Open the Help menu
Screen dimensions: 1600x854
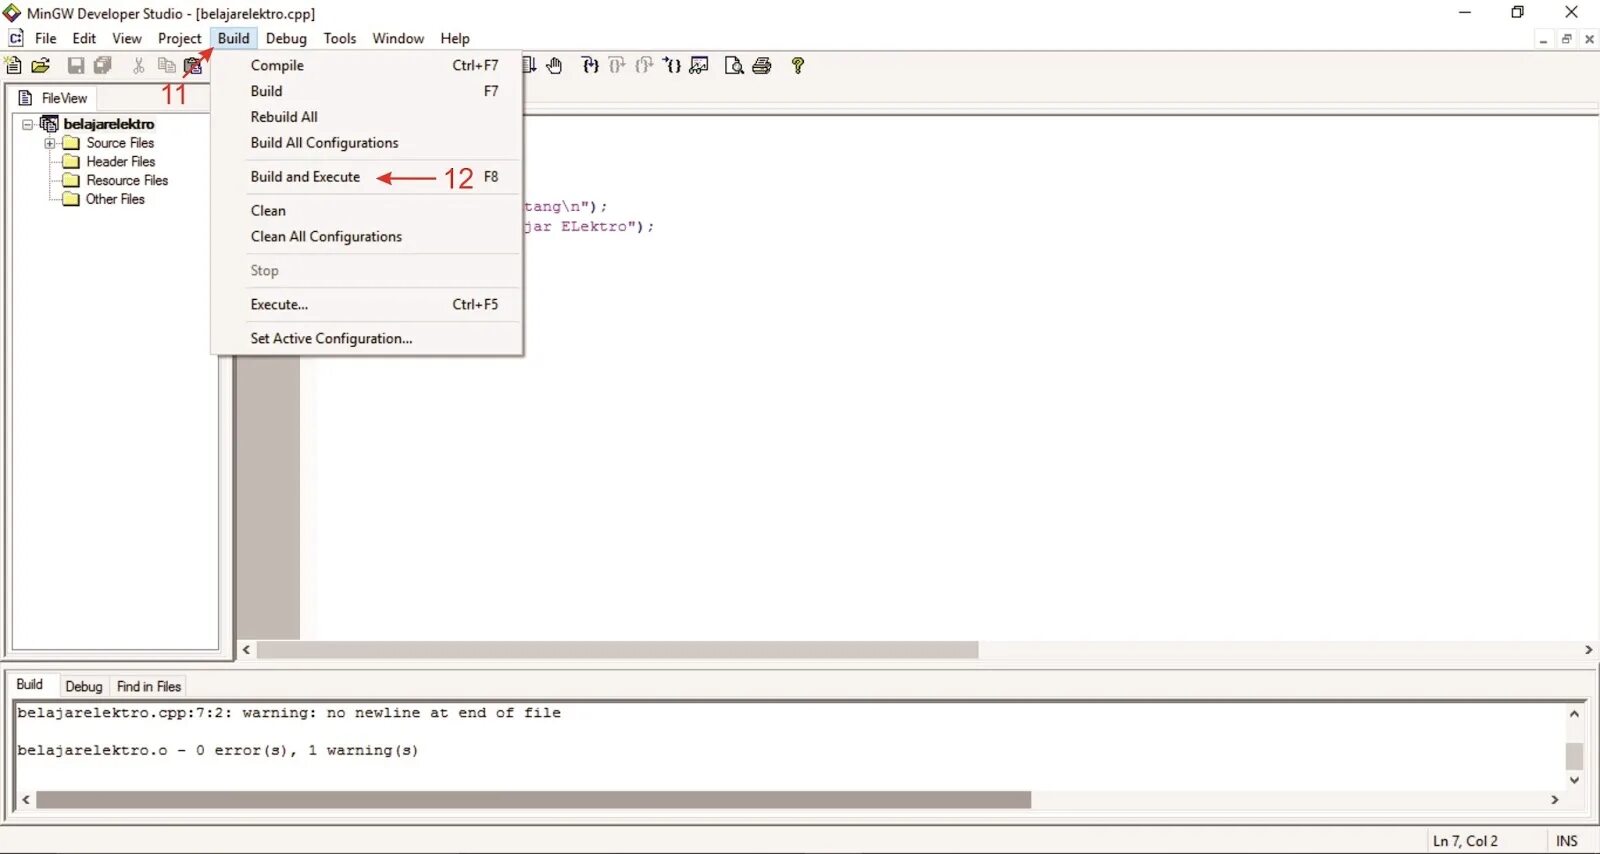tap(455, 38)
